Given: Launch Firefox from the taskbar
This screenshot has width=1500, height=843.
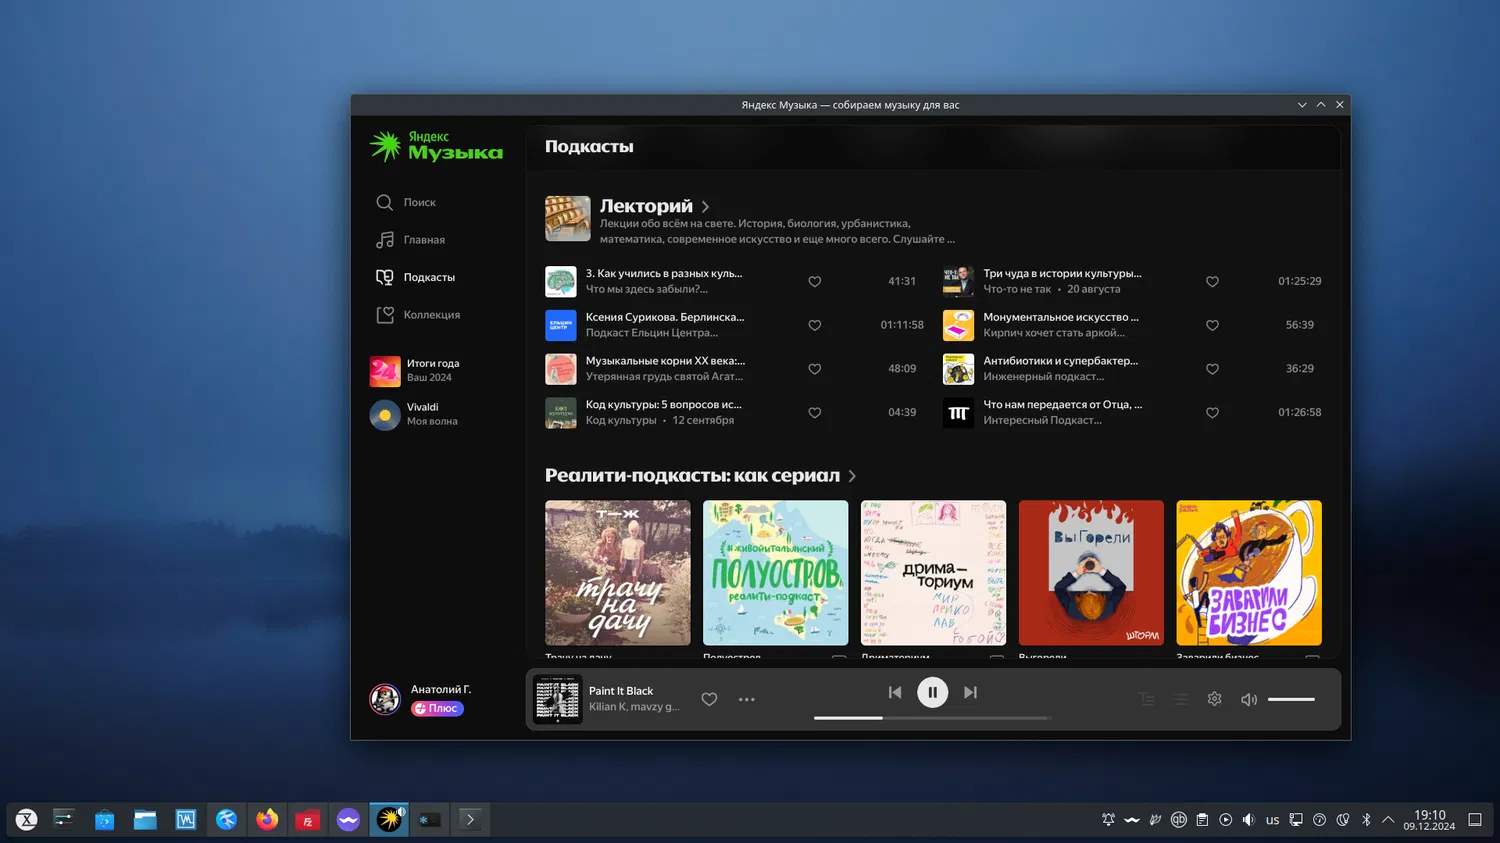Looking at the screenshot, I should pos(267,820).
